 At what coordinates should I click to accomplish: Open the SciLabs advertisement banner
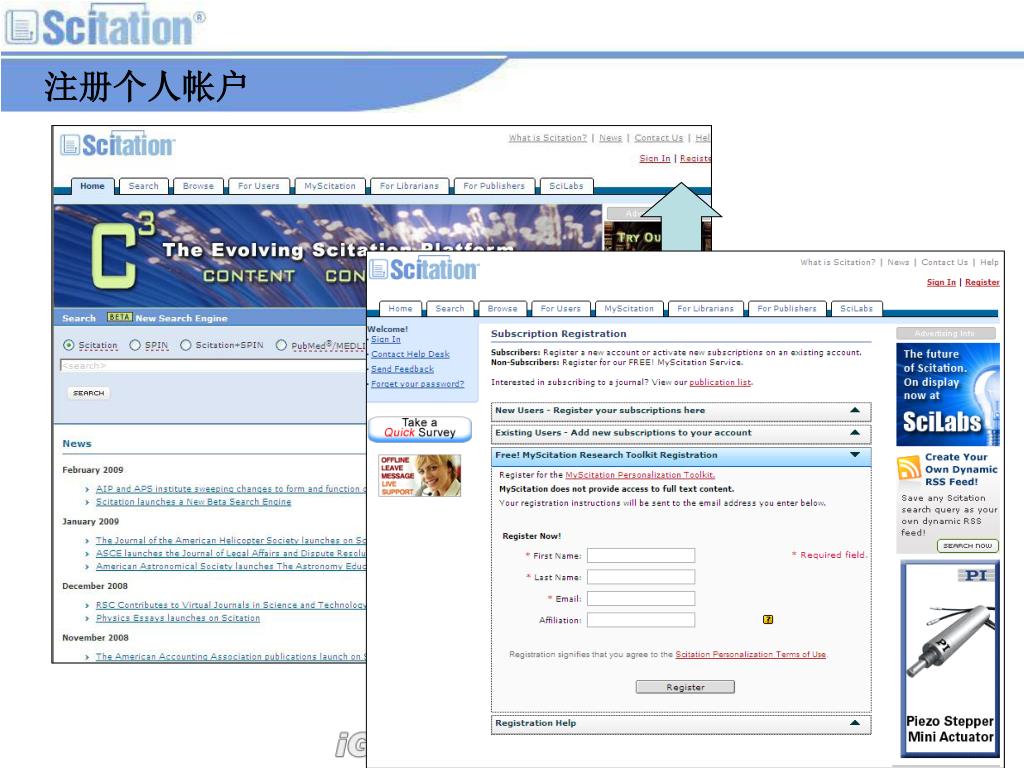[x=948, y=394]
